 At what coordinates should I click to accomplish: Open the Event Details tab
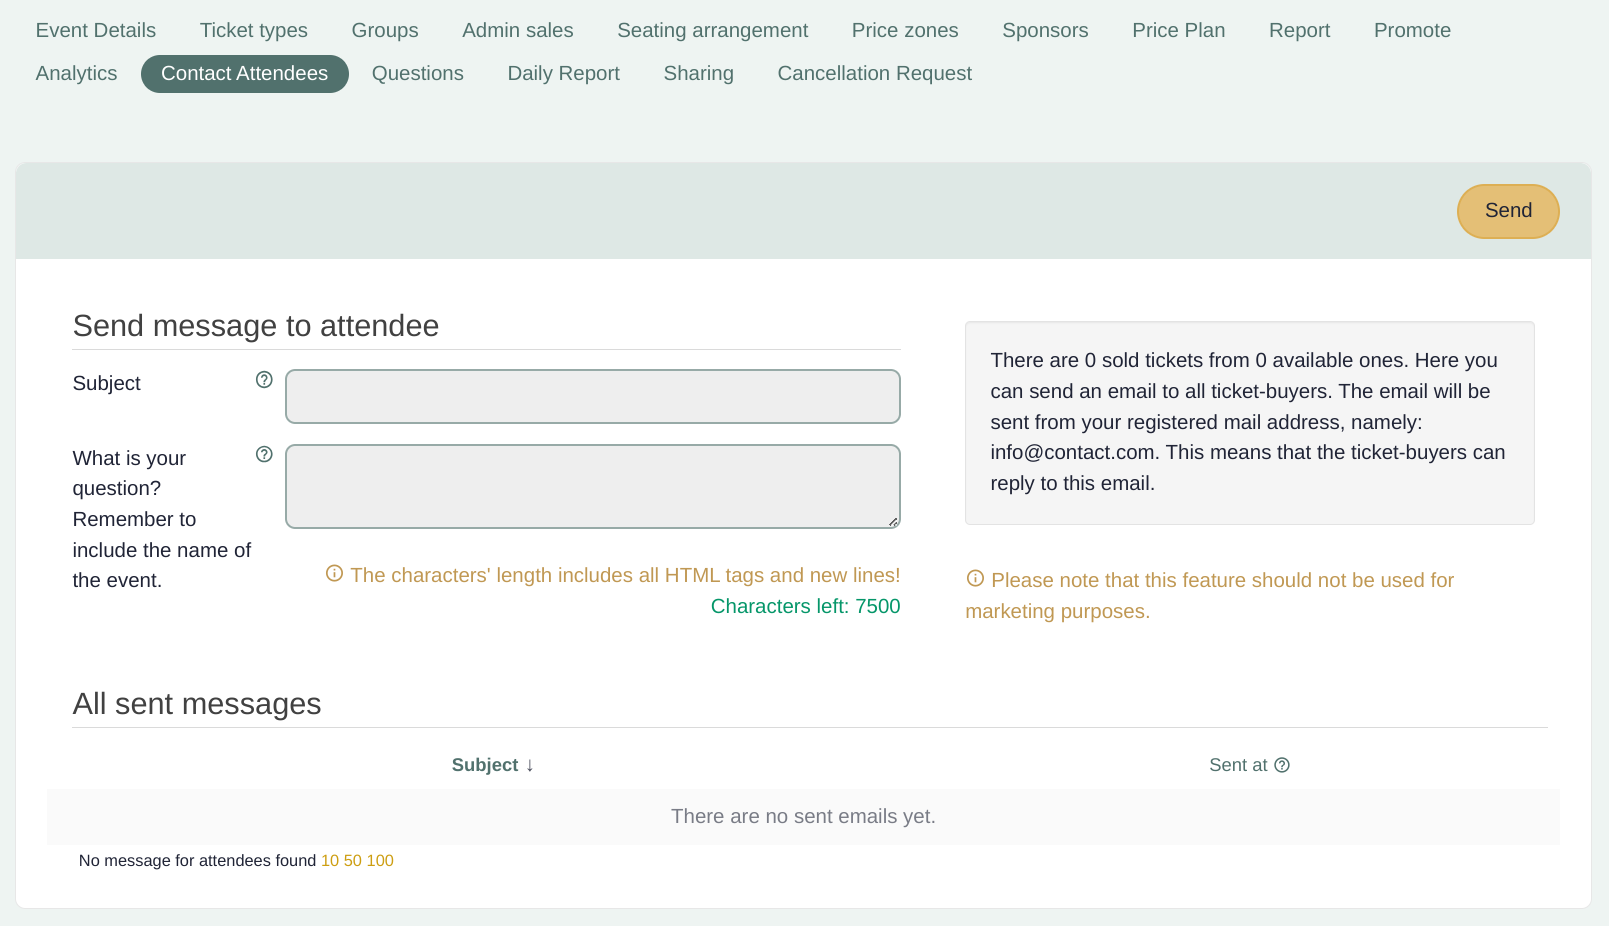(96, 30)
